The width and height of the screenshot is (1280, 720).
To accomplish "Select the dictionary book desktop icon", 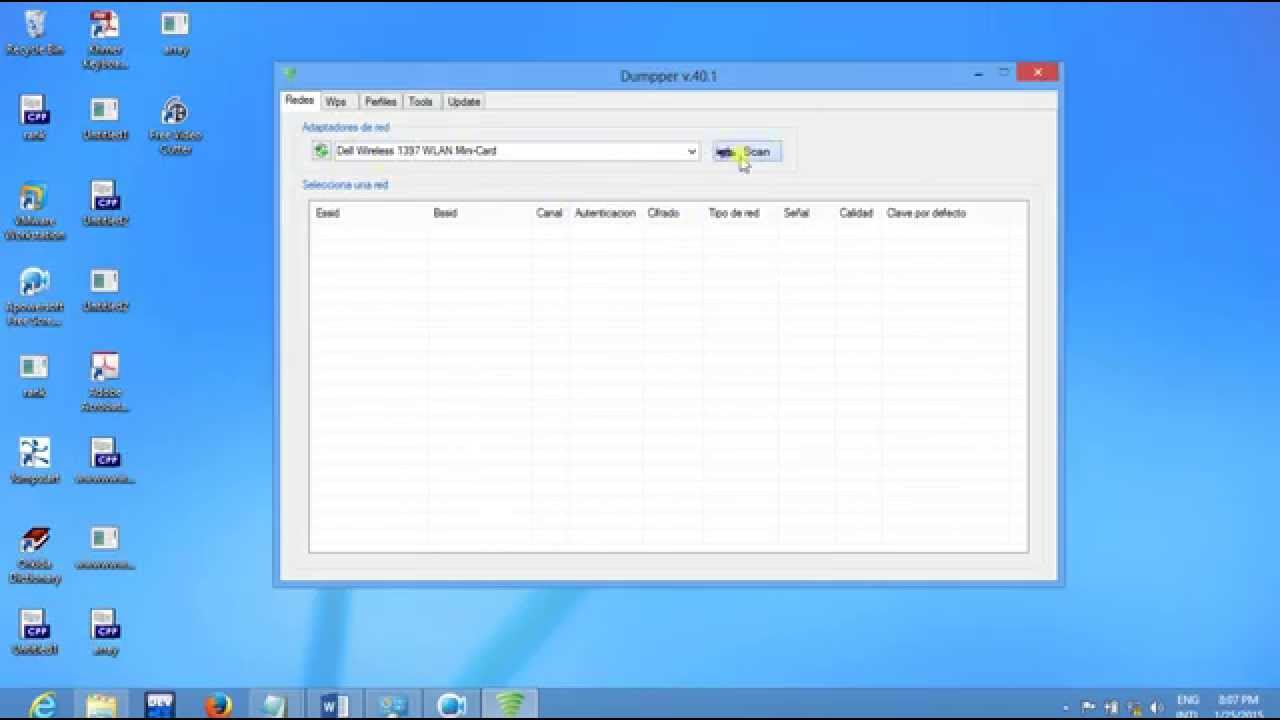I will 35,556.
